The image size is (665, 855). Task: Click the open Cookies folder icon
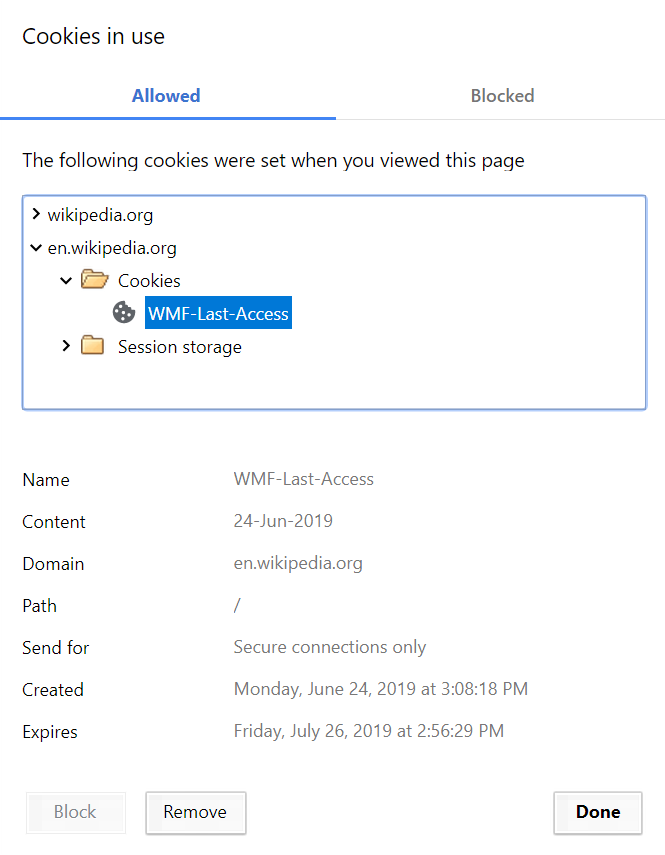[94, 279]
